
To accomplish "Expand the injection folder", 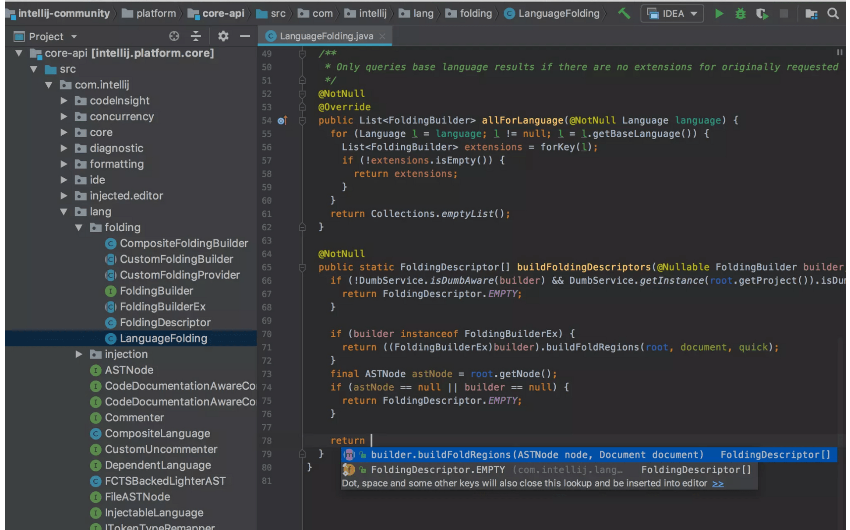I will coord(80,355).
